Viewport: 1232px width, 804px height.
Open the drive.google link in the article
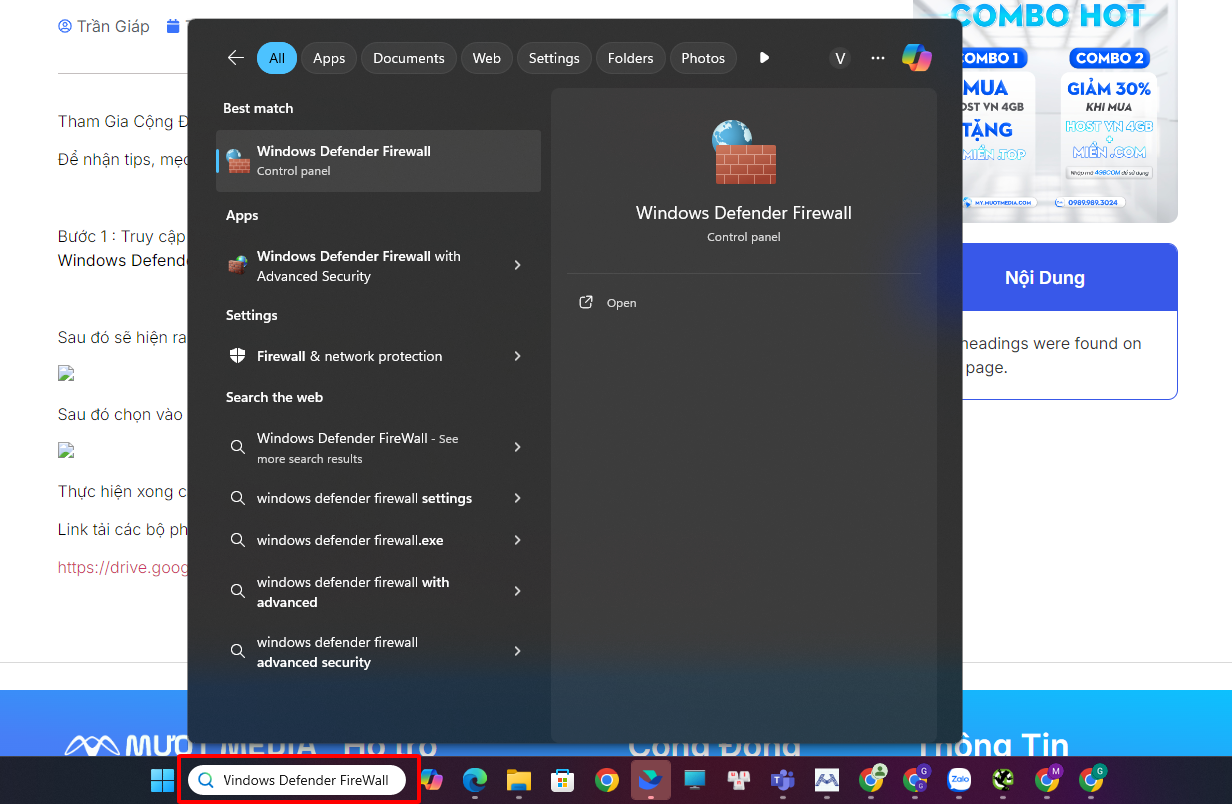pyautogui.click(x=123, y=567)
